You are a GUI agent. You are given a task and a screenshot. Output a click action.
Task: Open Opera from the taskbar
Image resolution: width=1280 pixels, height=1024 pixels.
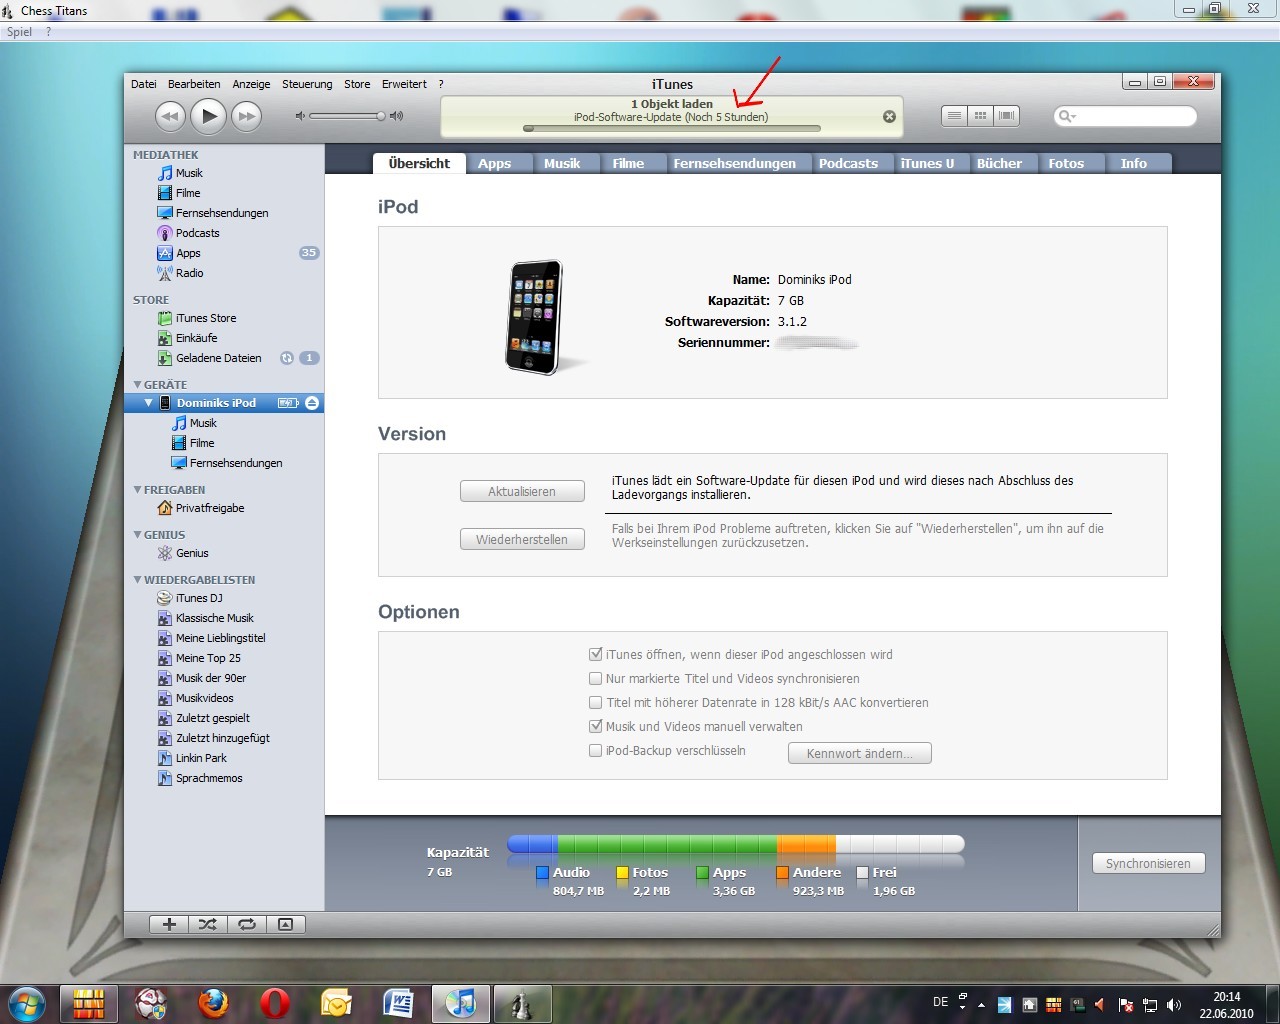(x=275, y=1003)
